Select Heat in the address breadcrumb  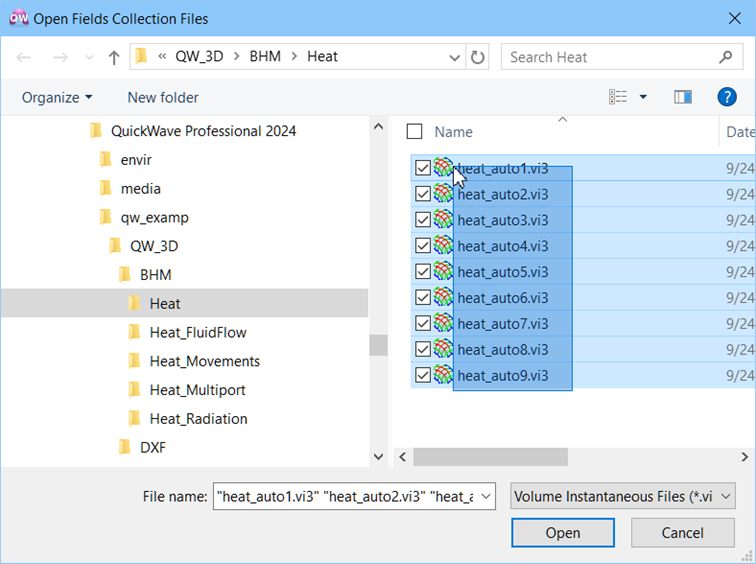coord(322,56)
